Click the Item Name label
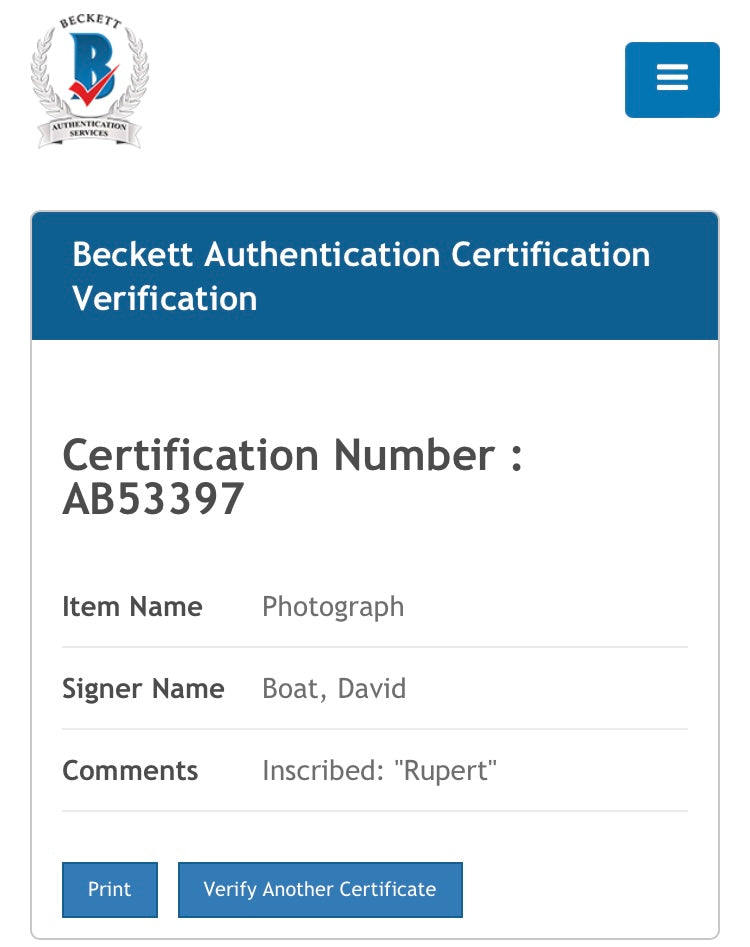 tap(132, 607)
